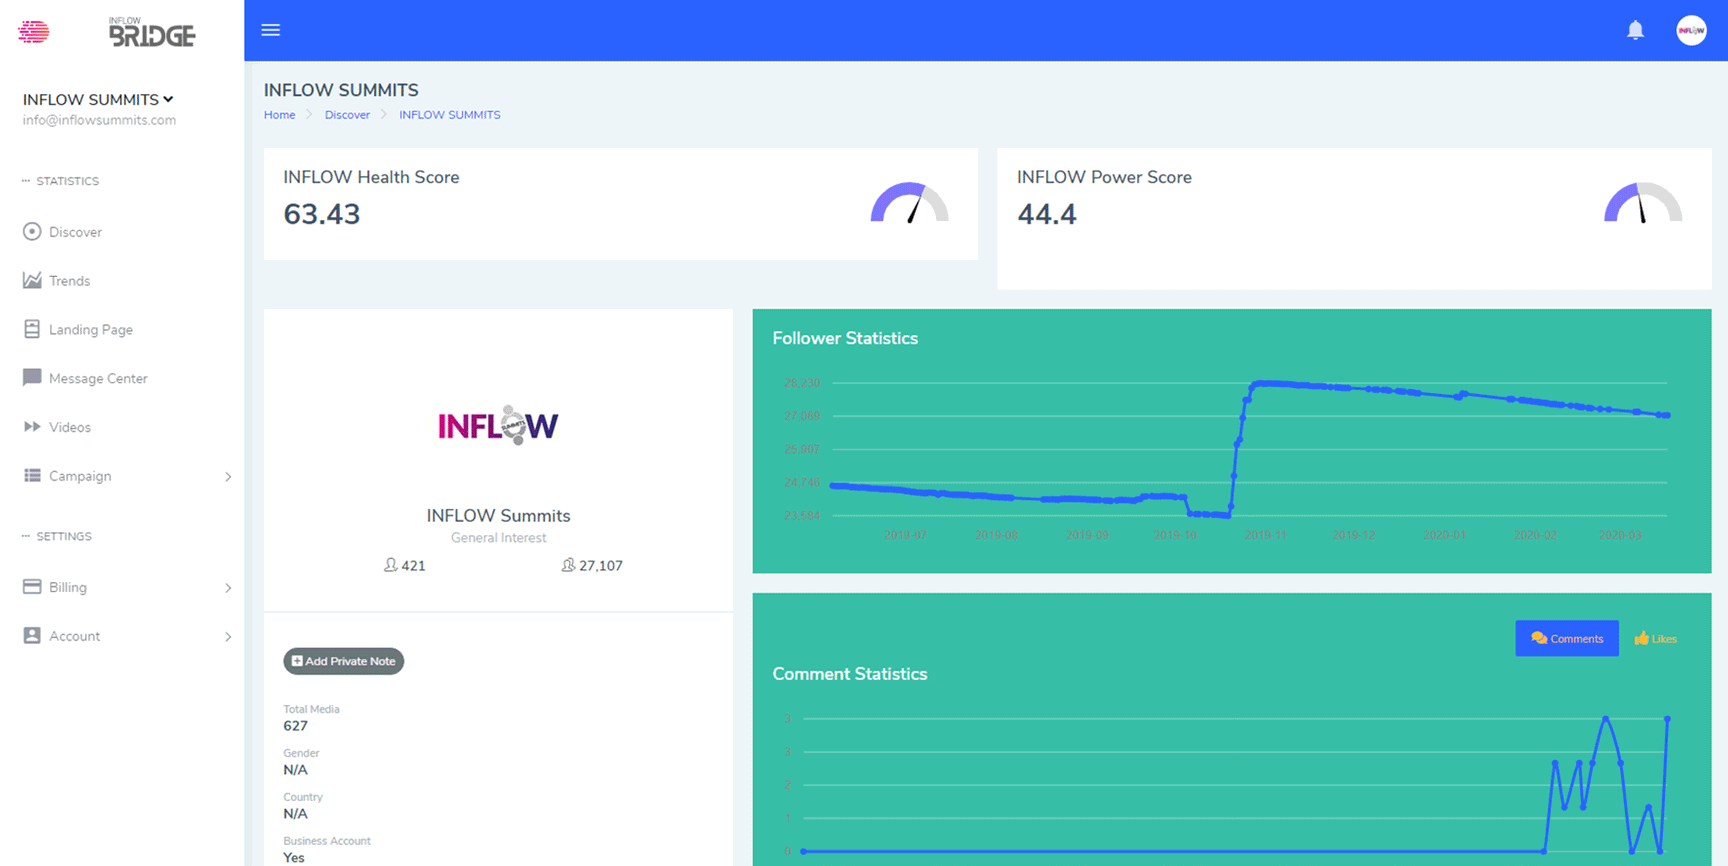Expand the Account submenu arrow

click(228, 637)
